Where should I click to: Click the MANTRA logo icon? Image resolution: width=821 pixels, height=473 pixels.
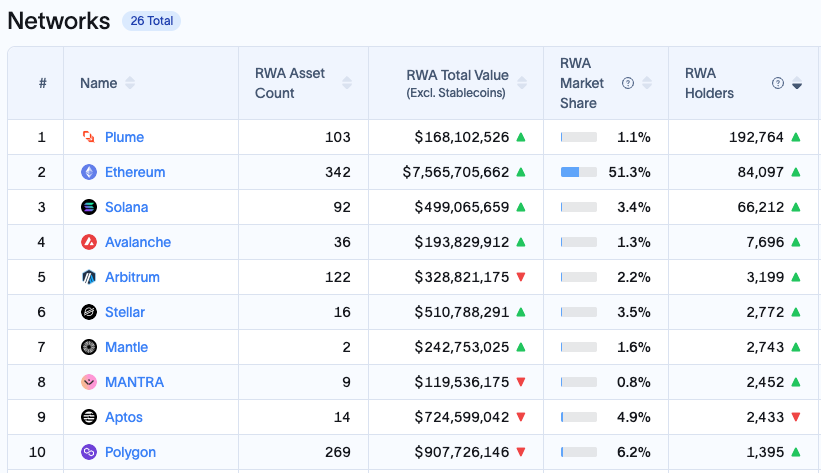tap(89, 382)
